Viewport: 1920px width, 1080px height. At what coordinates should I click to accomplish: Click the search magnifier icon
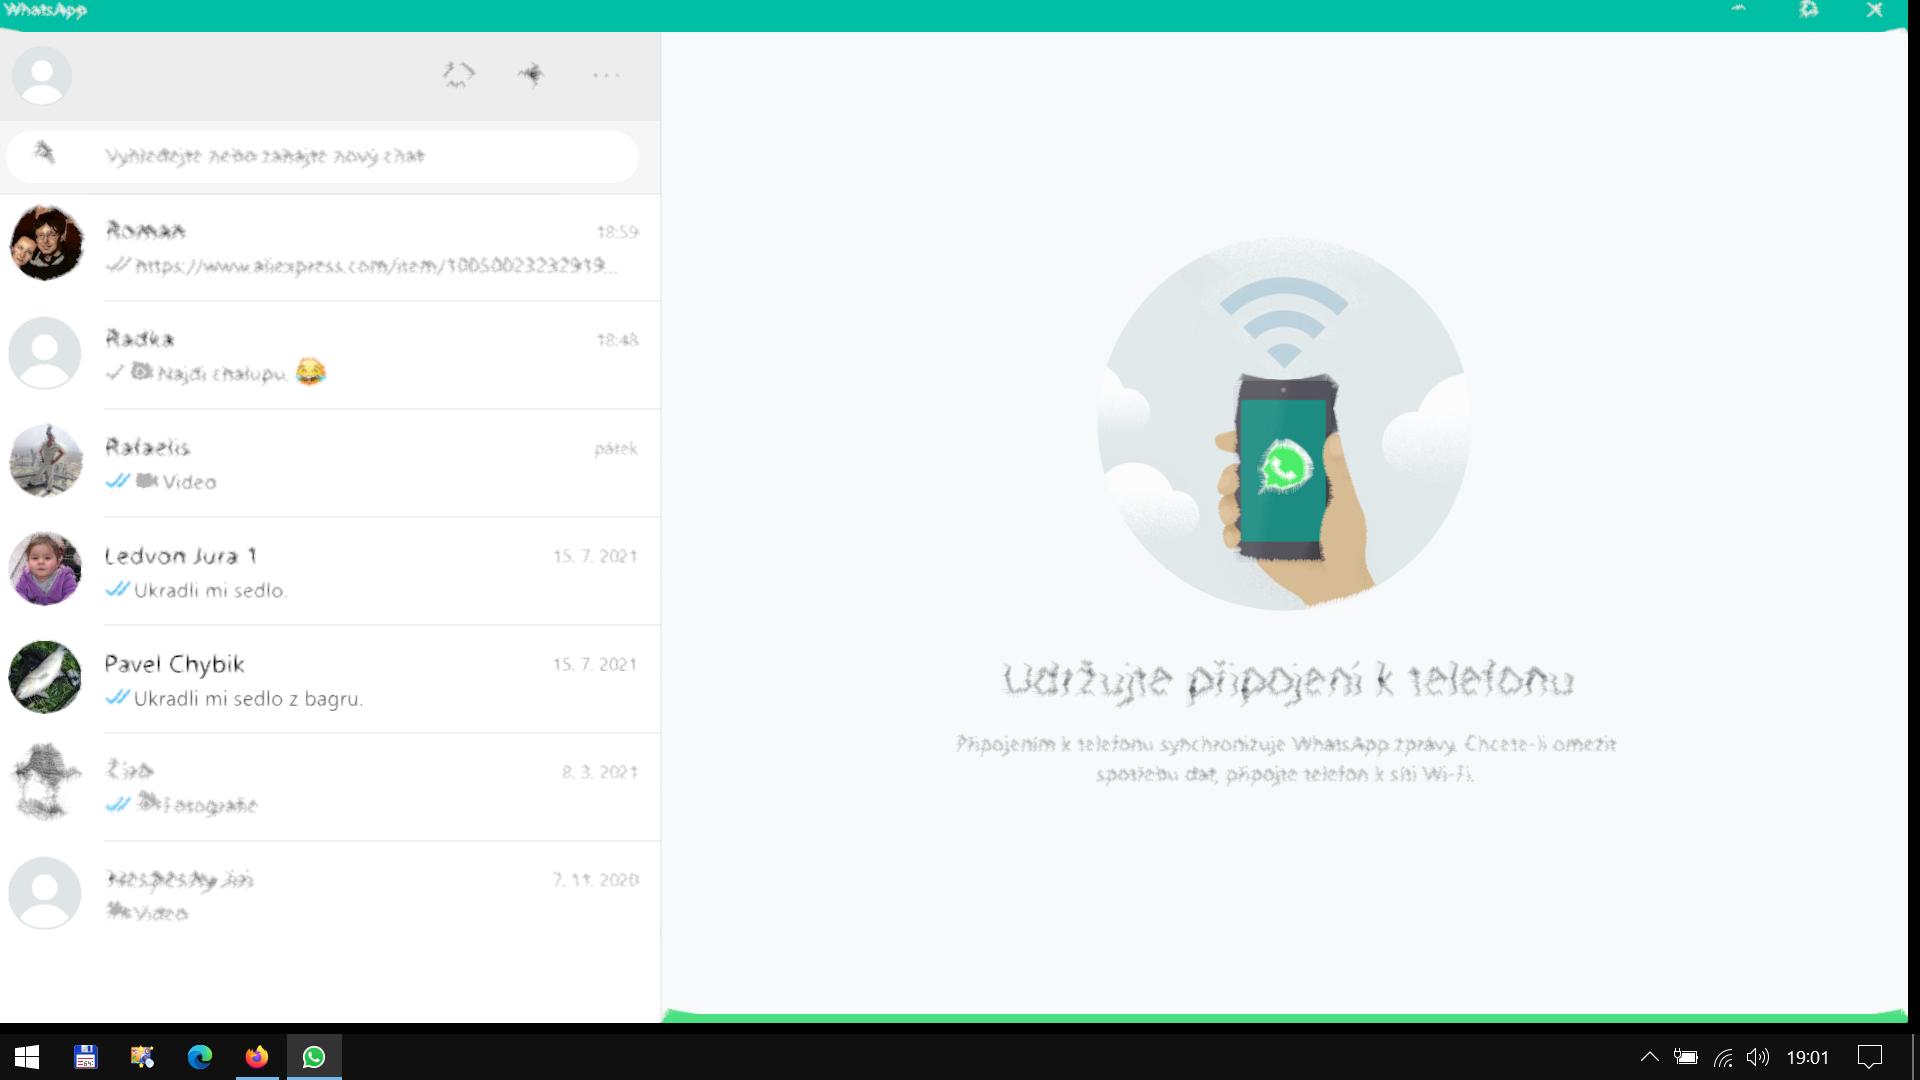click(x=44, y=153)
